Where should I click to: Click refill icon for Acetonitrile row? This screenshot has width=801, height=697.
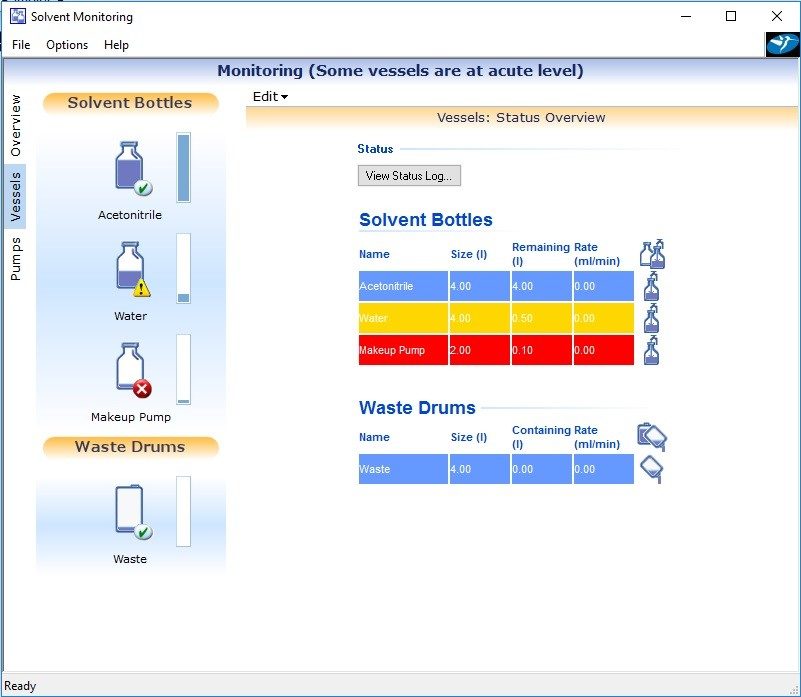coord(651,287)
